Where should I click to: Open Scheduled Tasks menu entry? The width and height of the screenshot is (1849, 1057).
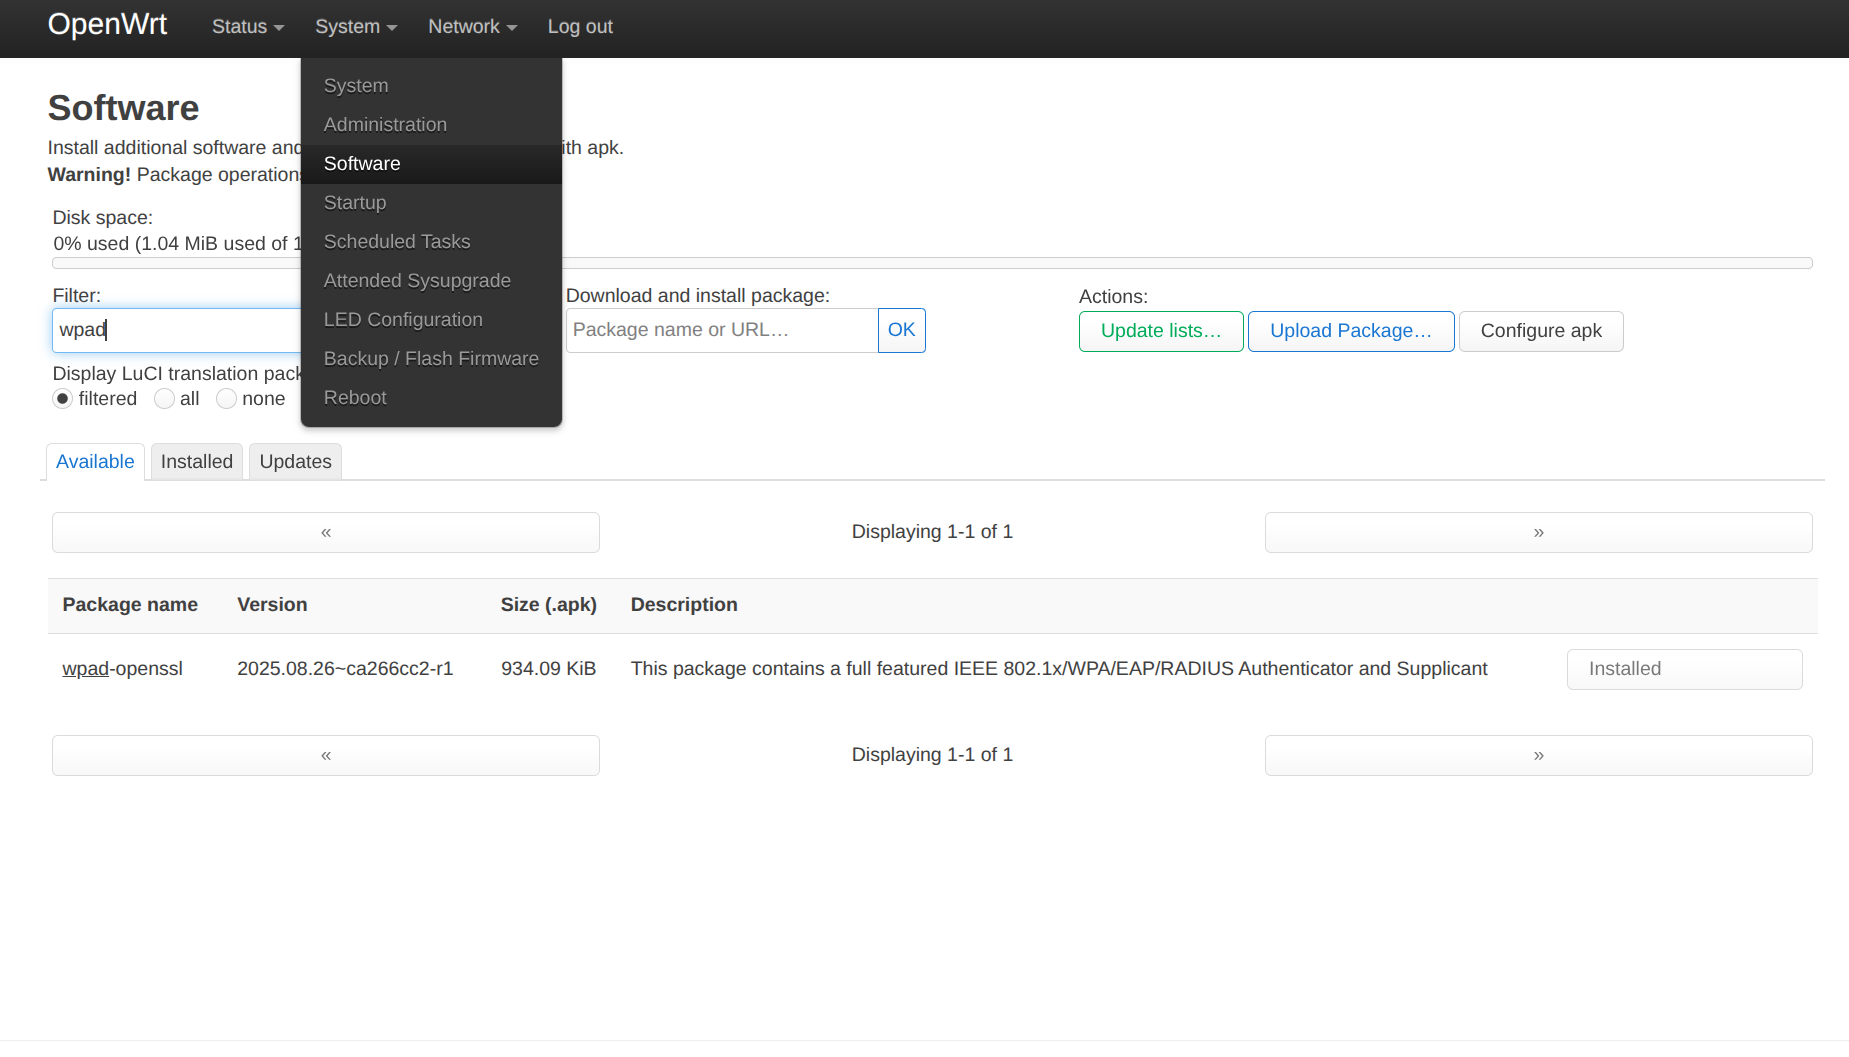(x=431, y=242)
